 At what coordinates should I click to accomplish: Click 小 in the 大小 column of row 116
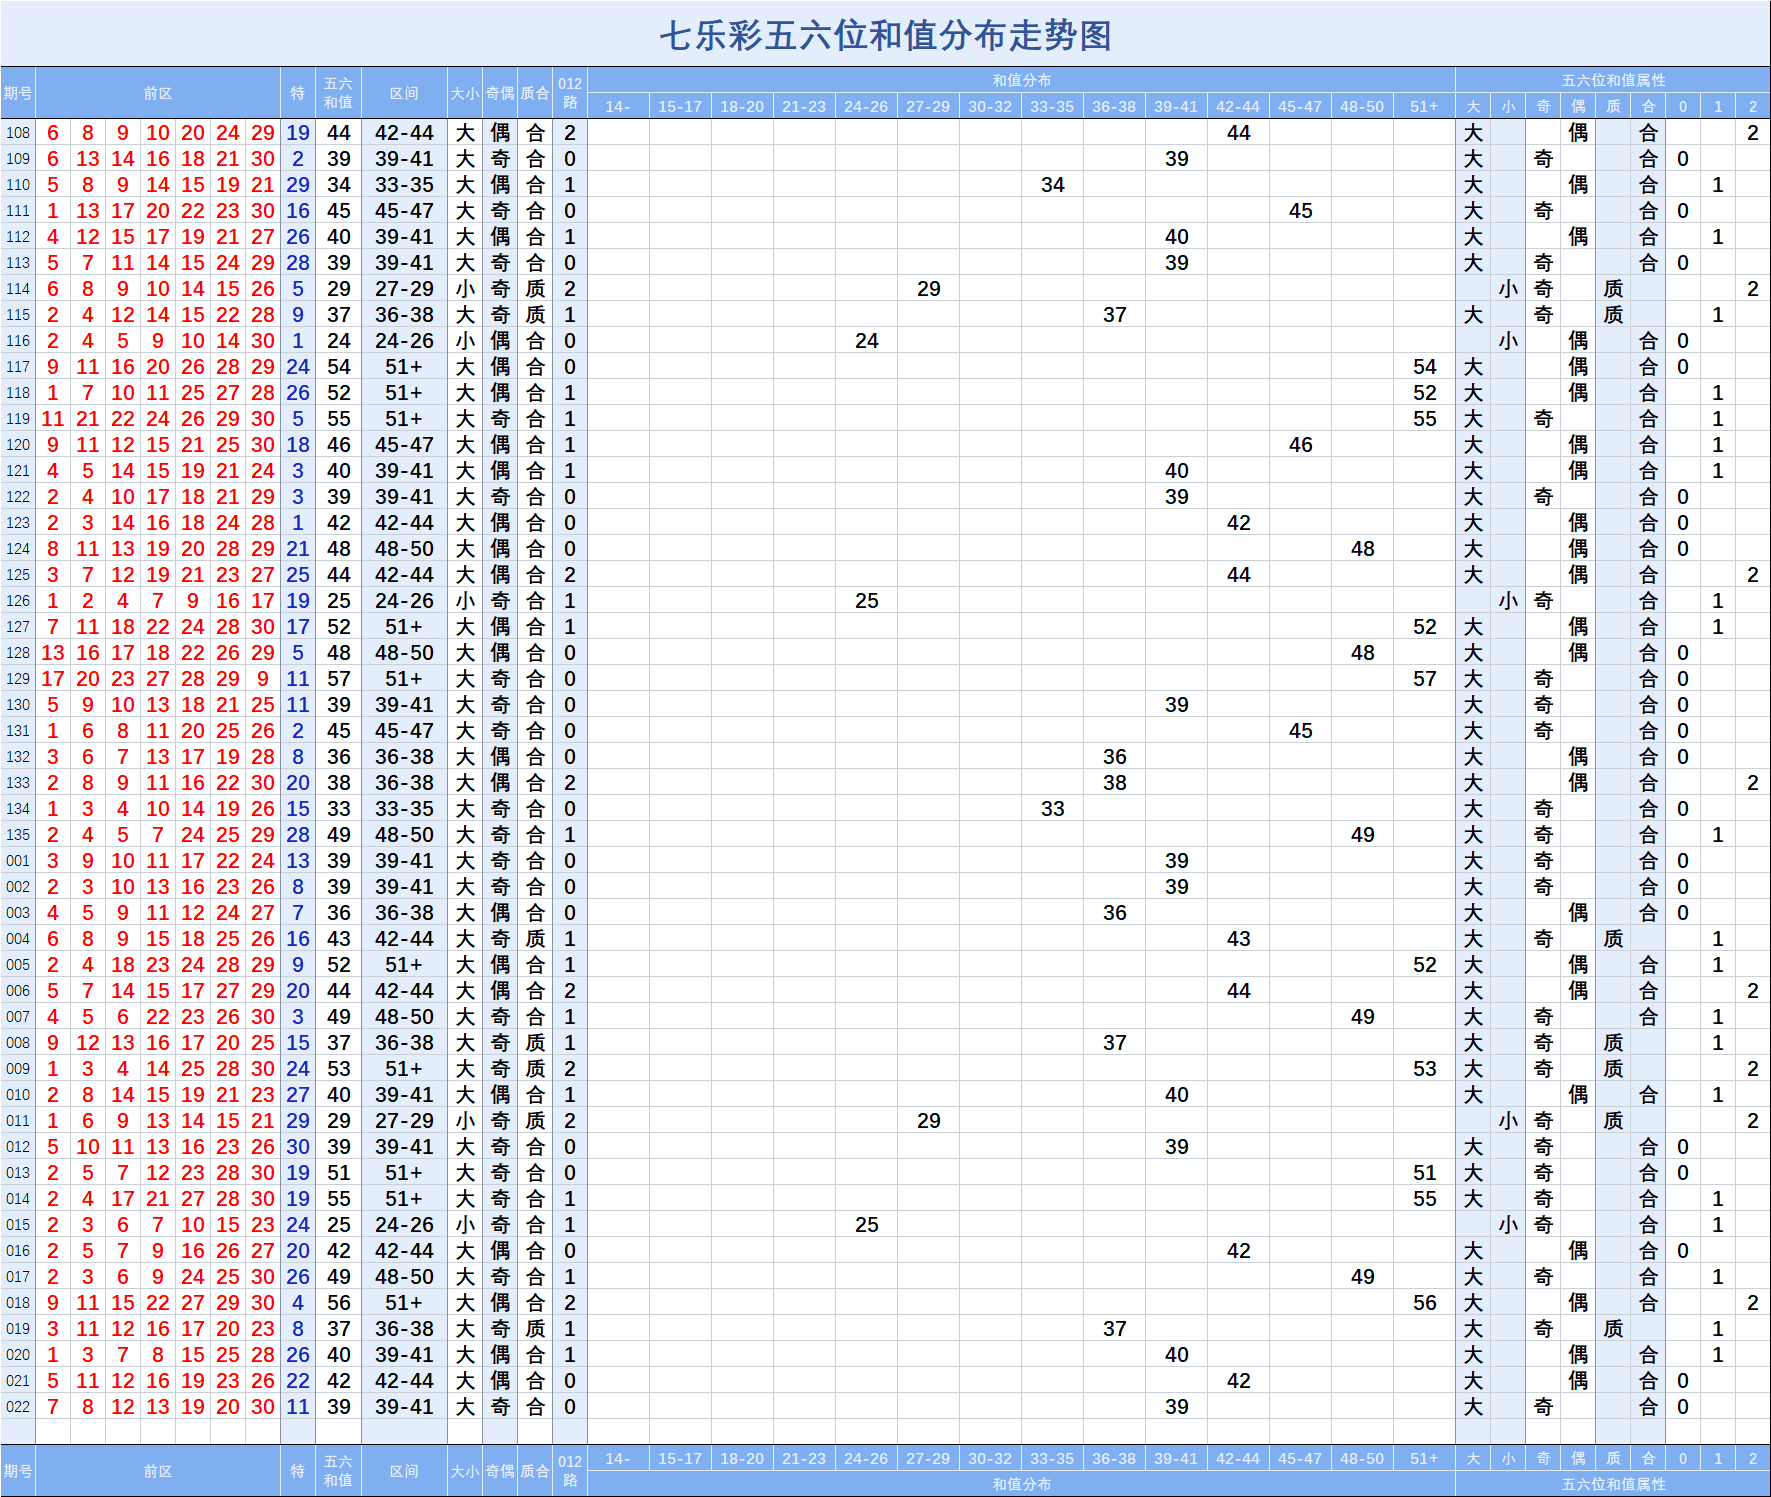click(x=465, y=341)
